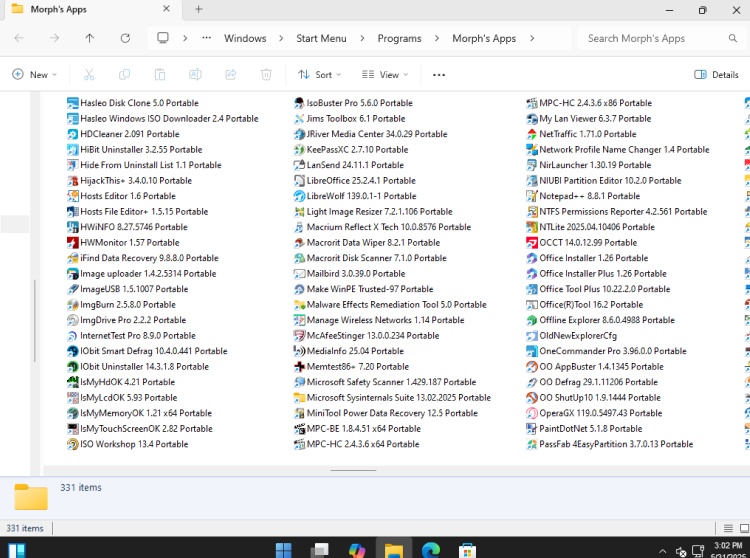Go to the Programs breadcrumb folder
Screen dimensions: 750x558
pyautogui.click(x=399, y=38)
